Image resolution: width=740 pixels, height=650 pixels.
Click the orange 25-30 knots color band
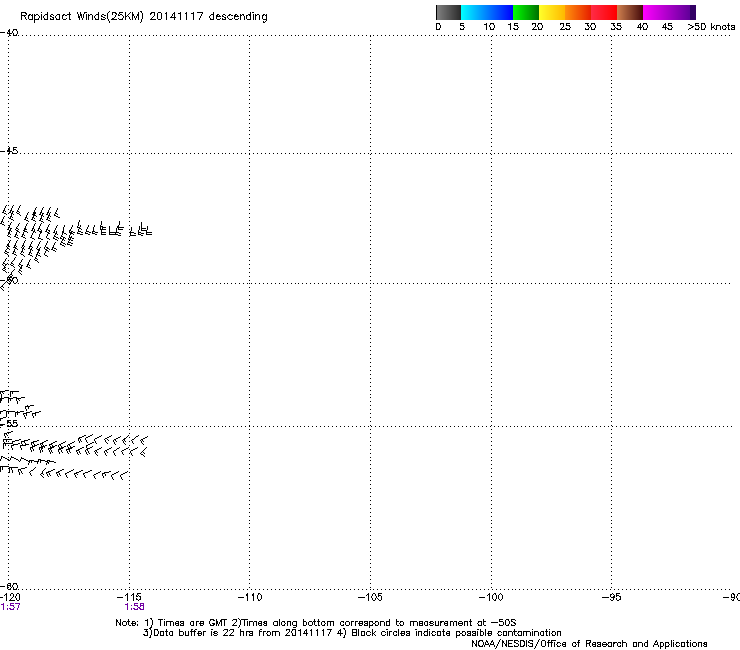pyautogui.click(x=578, y=12)
